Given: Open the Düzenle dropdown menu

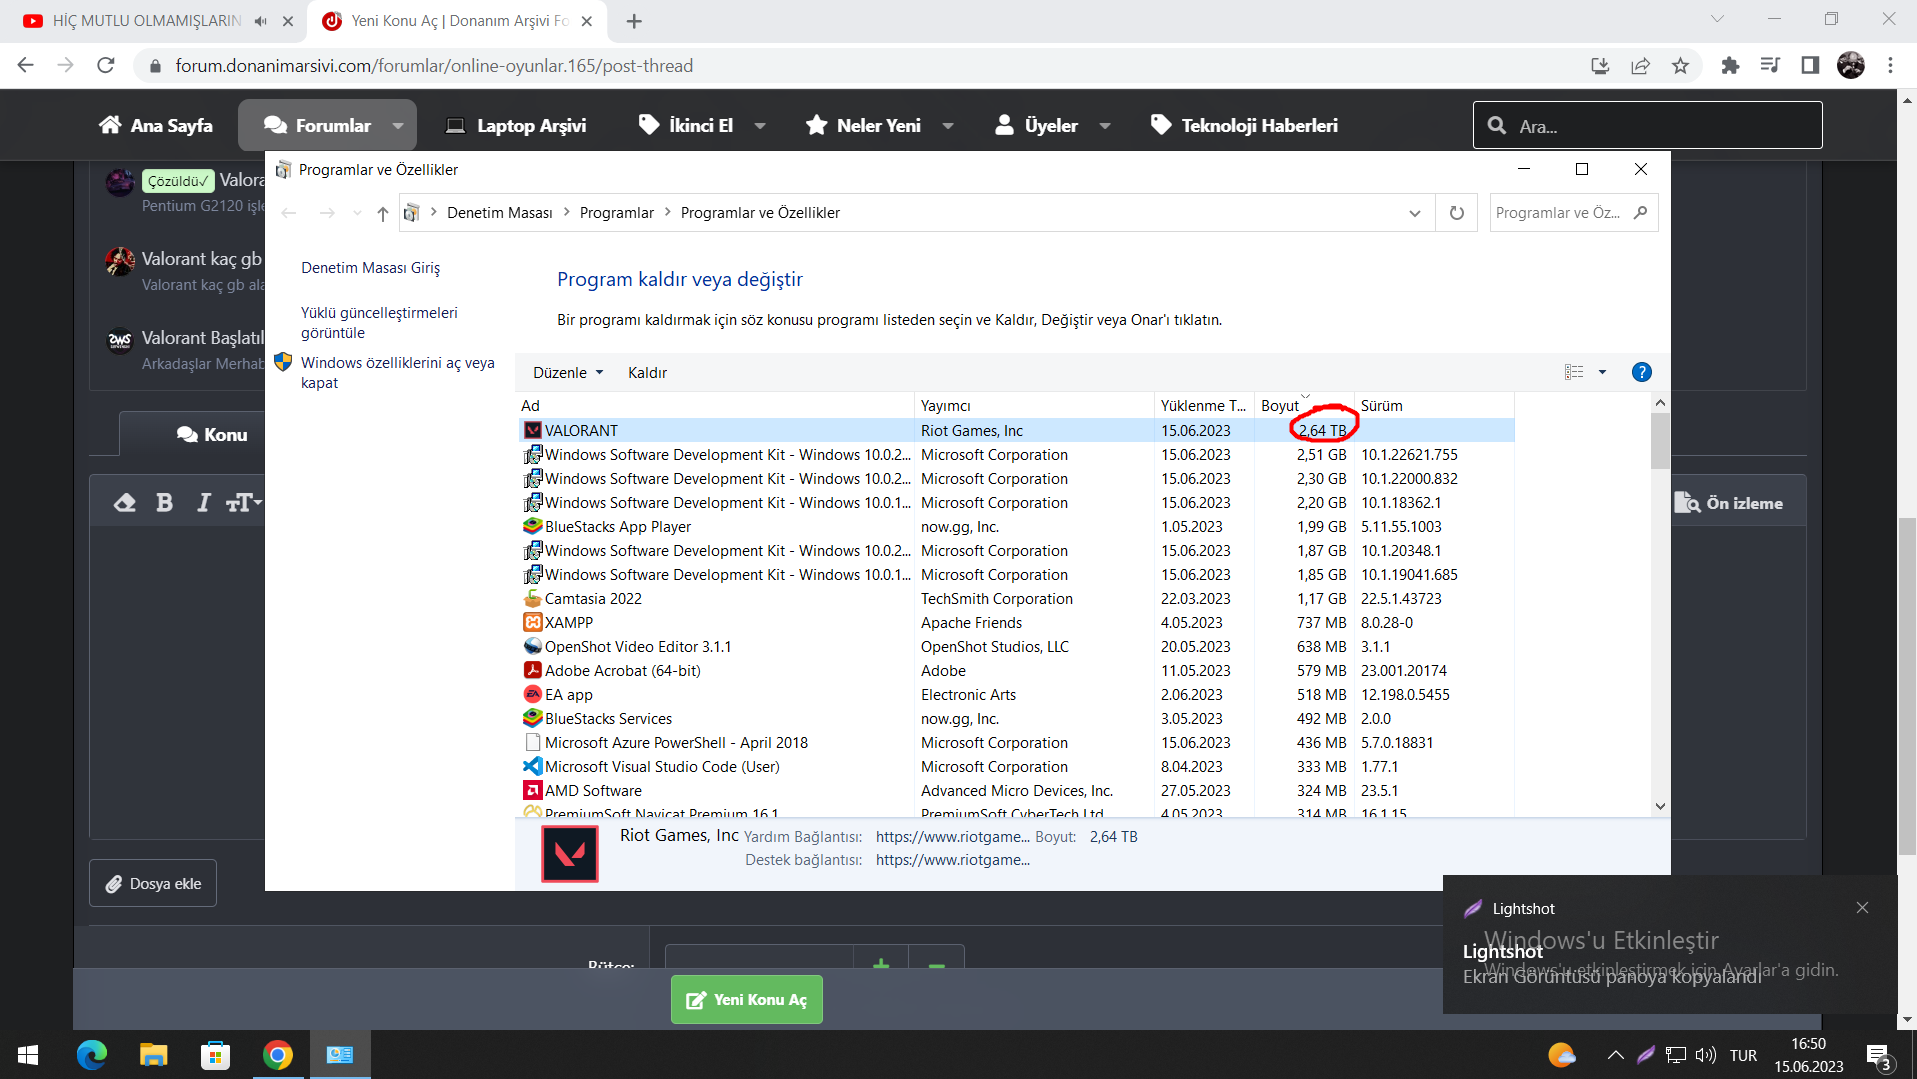Looking at the screenshot, I should pos(568,372).
